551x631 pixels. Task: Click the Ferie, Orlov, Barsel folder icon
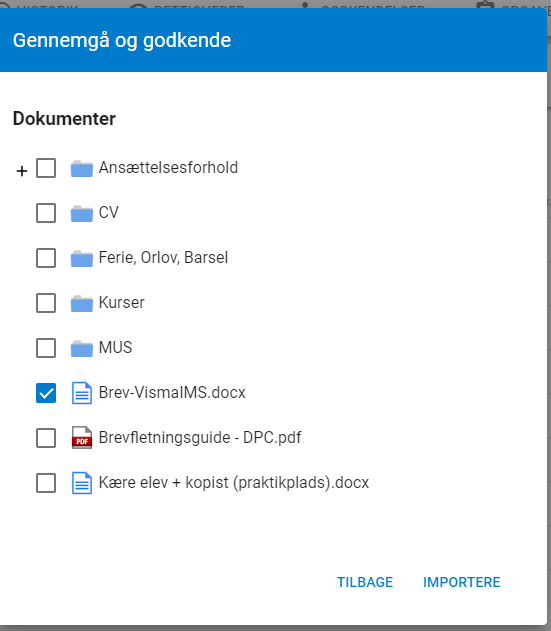[82, 258]
